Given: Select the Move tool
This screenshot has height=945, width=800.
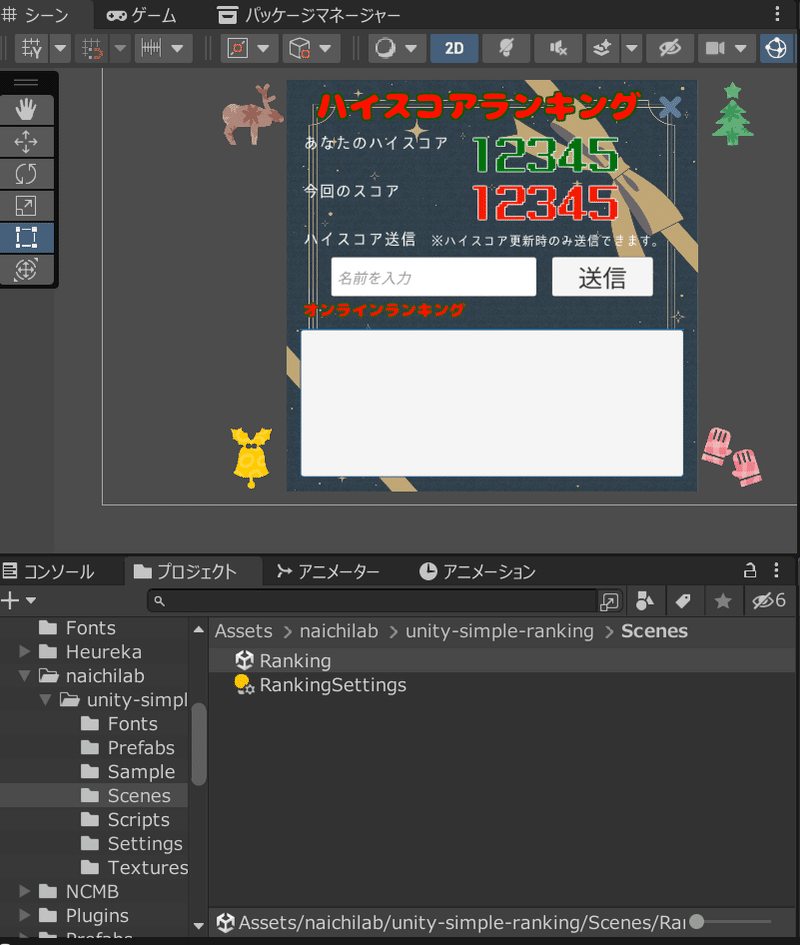Looking at the screenshot, I should [28, 141].
